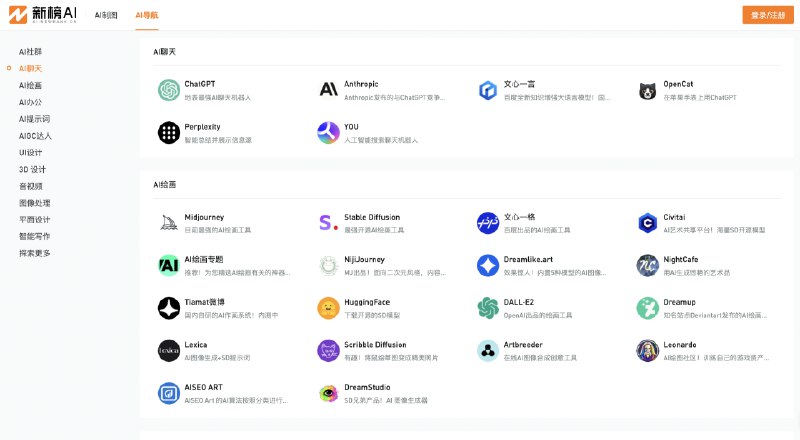The height and width of the screenshot is (440, 800).
Task: Click the DALL-E2 title link
Action: click(519, 302)
